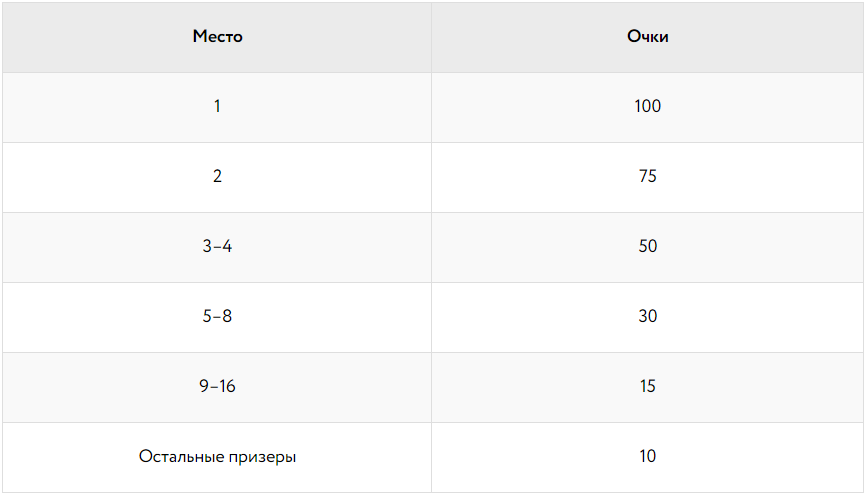The image size is (867, 496).
Task: Select the "9–16" place cell
Action: (x=217, y=386)
